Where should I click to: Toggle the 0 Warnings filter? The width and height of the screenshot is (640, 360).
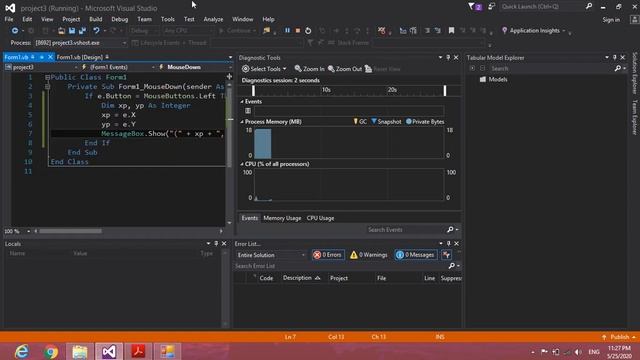(x=369, y=255)
